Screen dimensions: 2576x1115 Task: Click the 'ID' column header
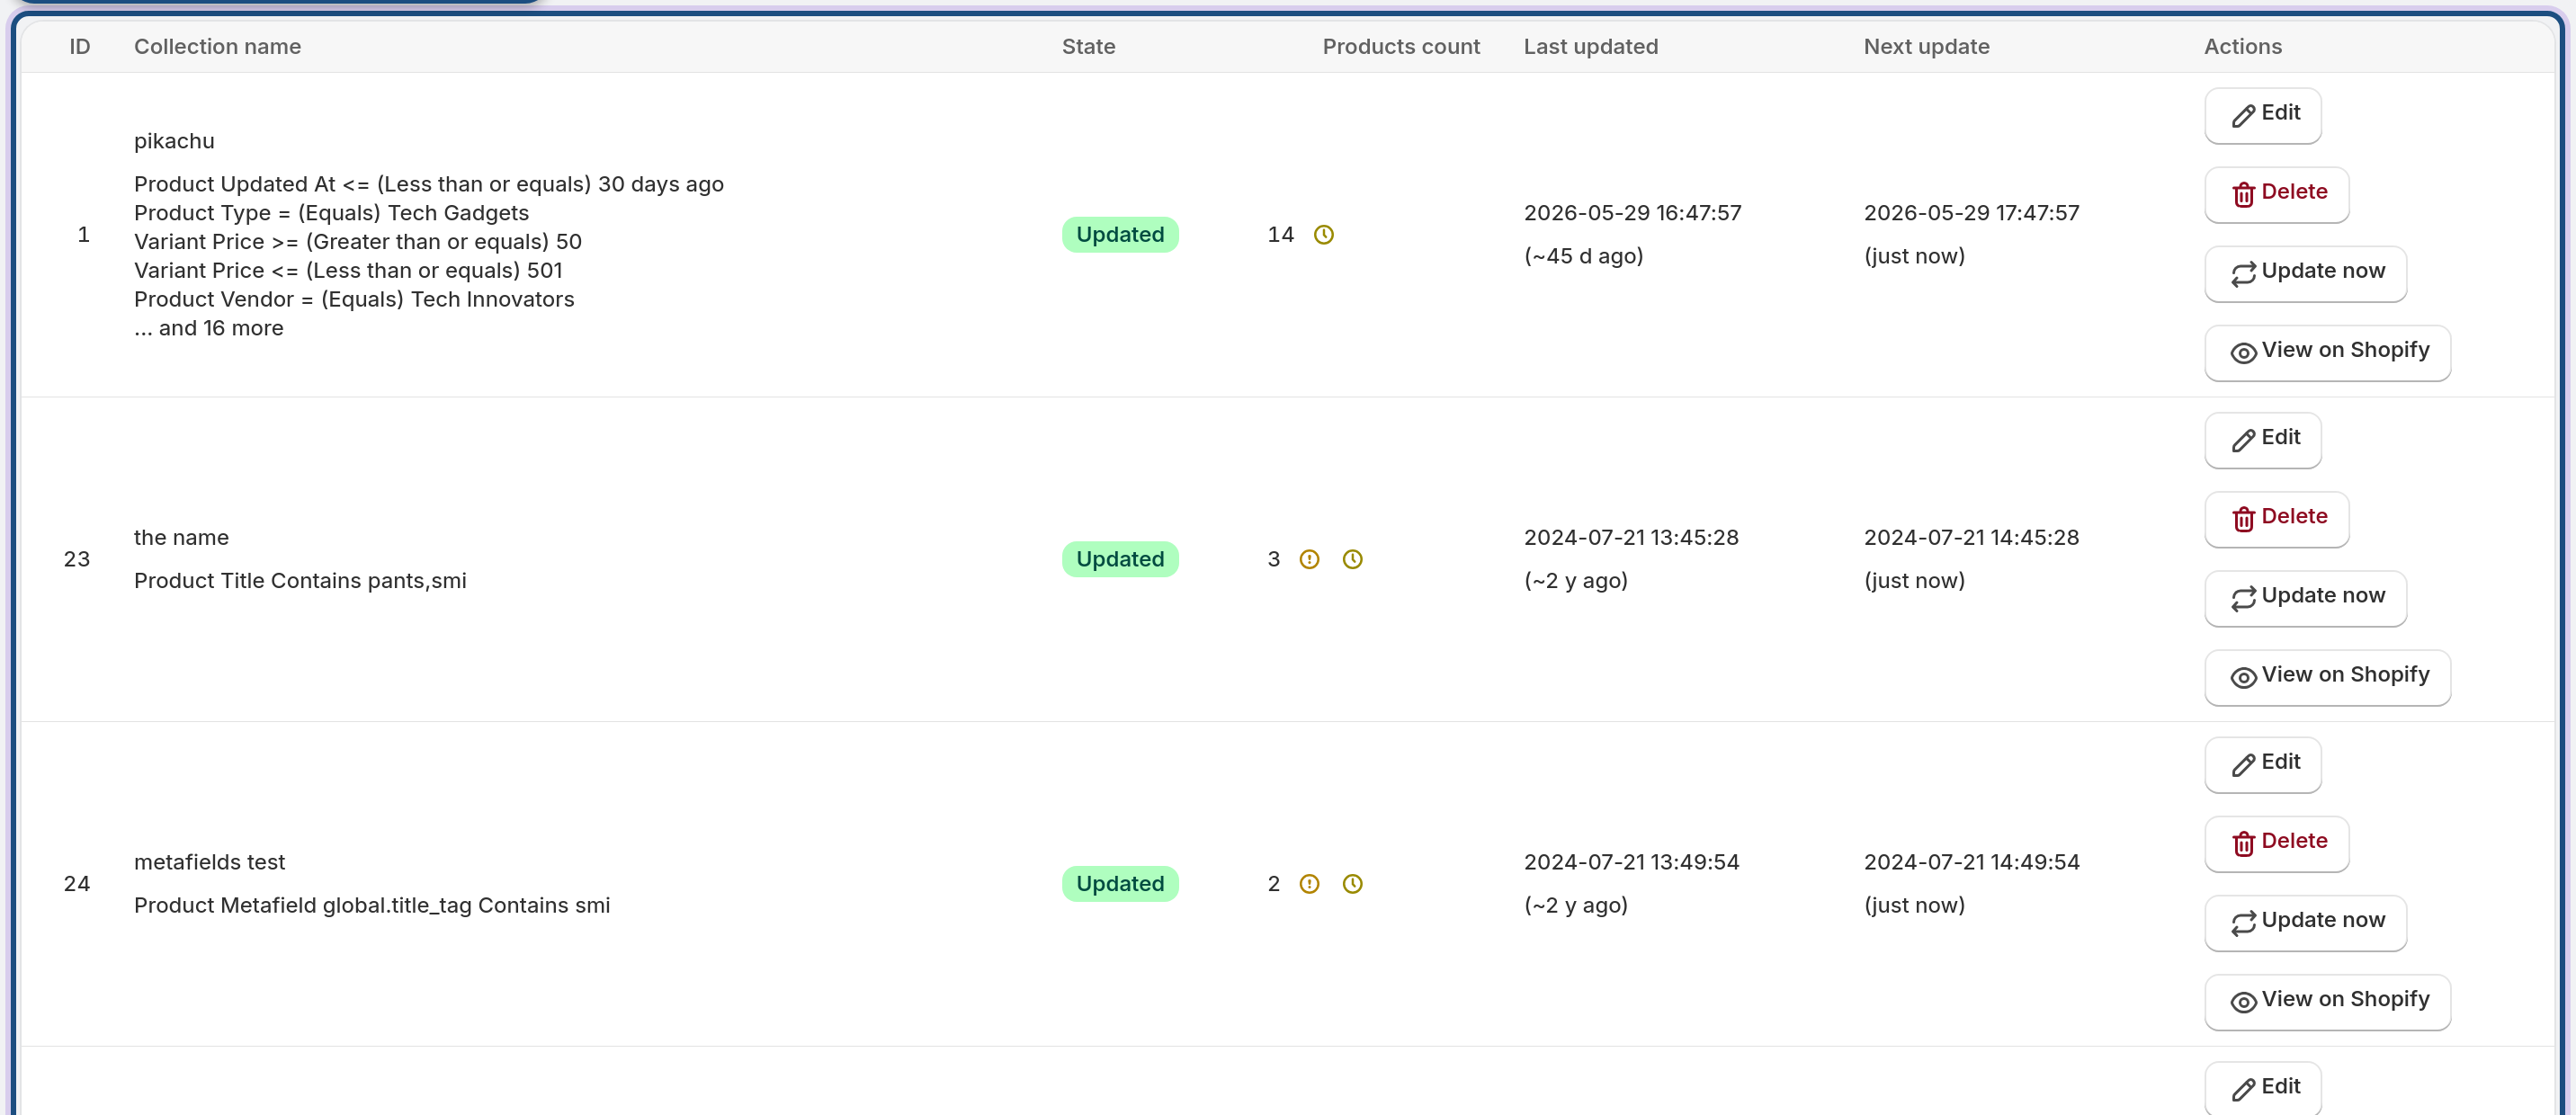[80, 47]
